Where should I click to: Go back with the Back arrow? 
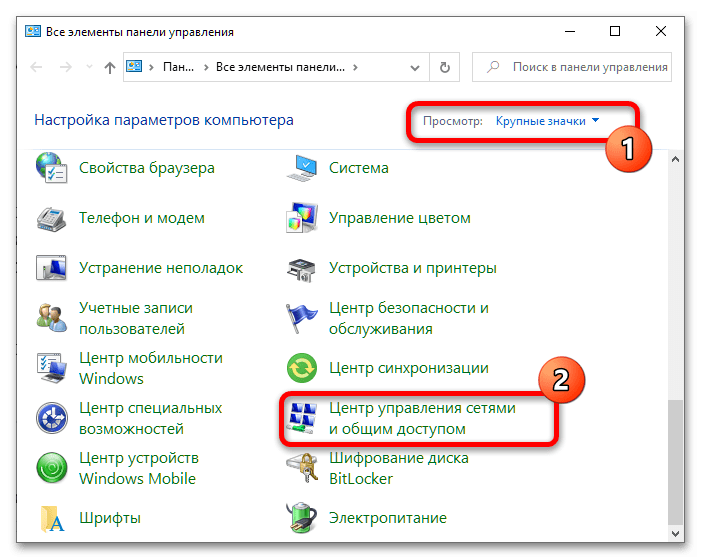(36, 67)
